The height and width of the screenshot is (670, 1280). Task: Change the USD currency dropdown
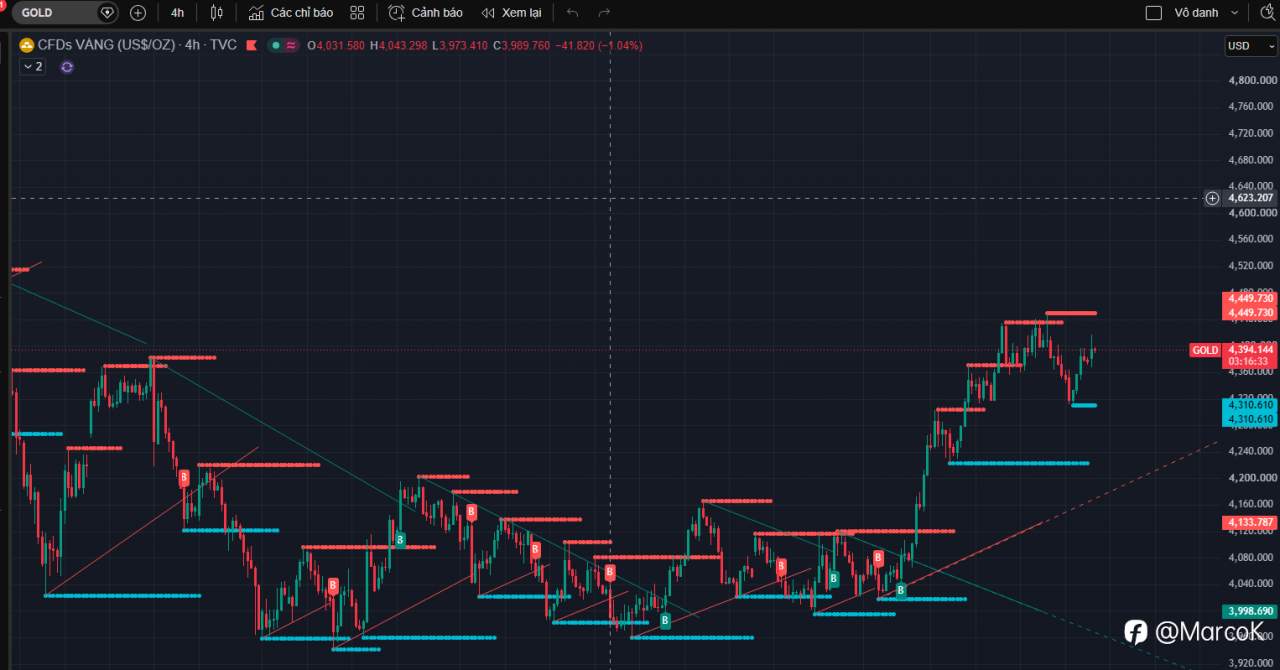pos(1251,46)
